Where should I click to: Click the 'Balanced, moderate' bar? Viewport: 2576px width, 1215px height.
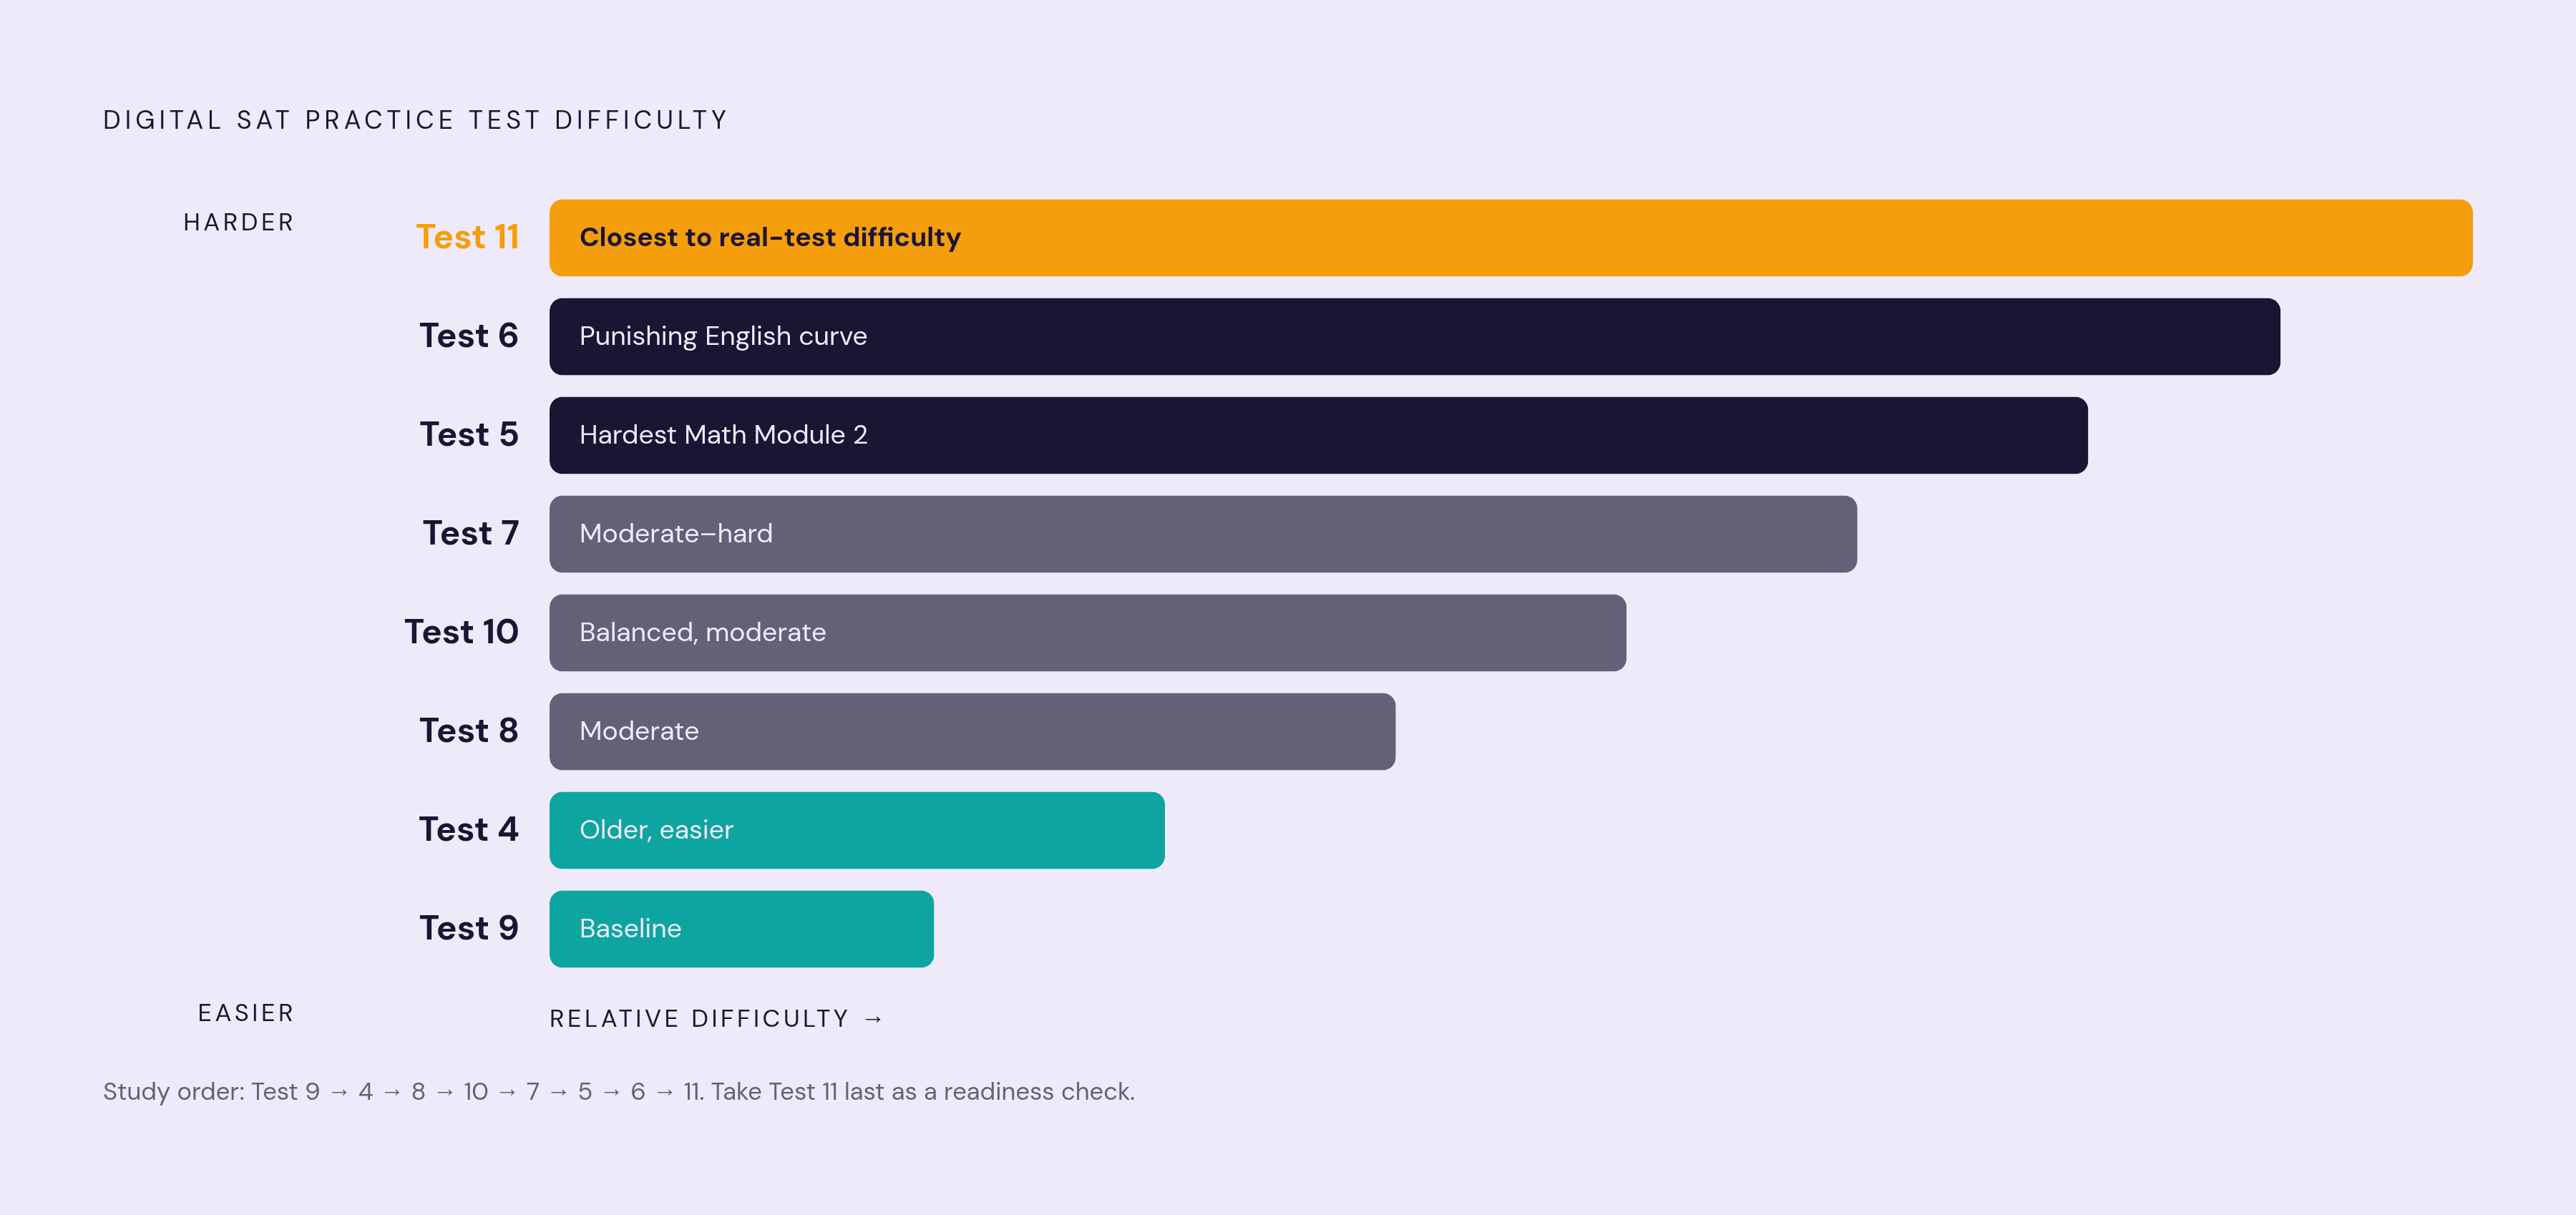[1088, 633]
